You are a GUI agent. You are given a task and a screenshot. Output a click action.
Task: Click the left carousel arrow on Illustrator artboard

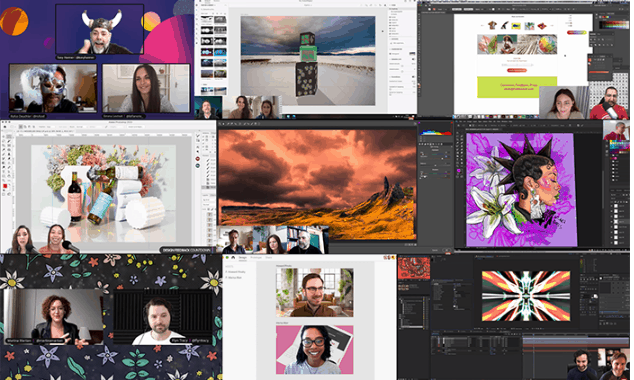482,25
